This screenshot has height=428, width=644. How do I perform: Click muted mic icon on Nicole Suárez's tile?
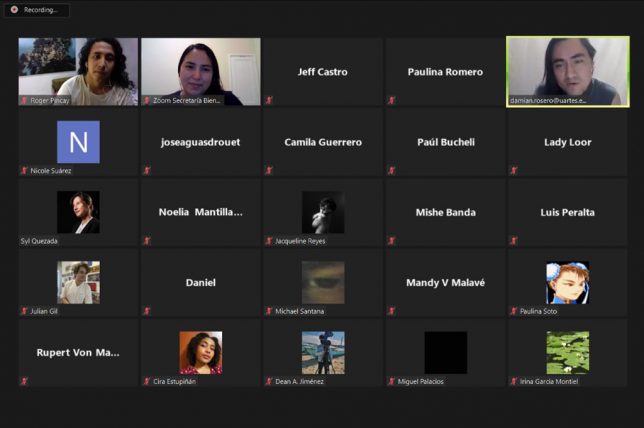pyautogui.click(x=24, y=171)
